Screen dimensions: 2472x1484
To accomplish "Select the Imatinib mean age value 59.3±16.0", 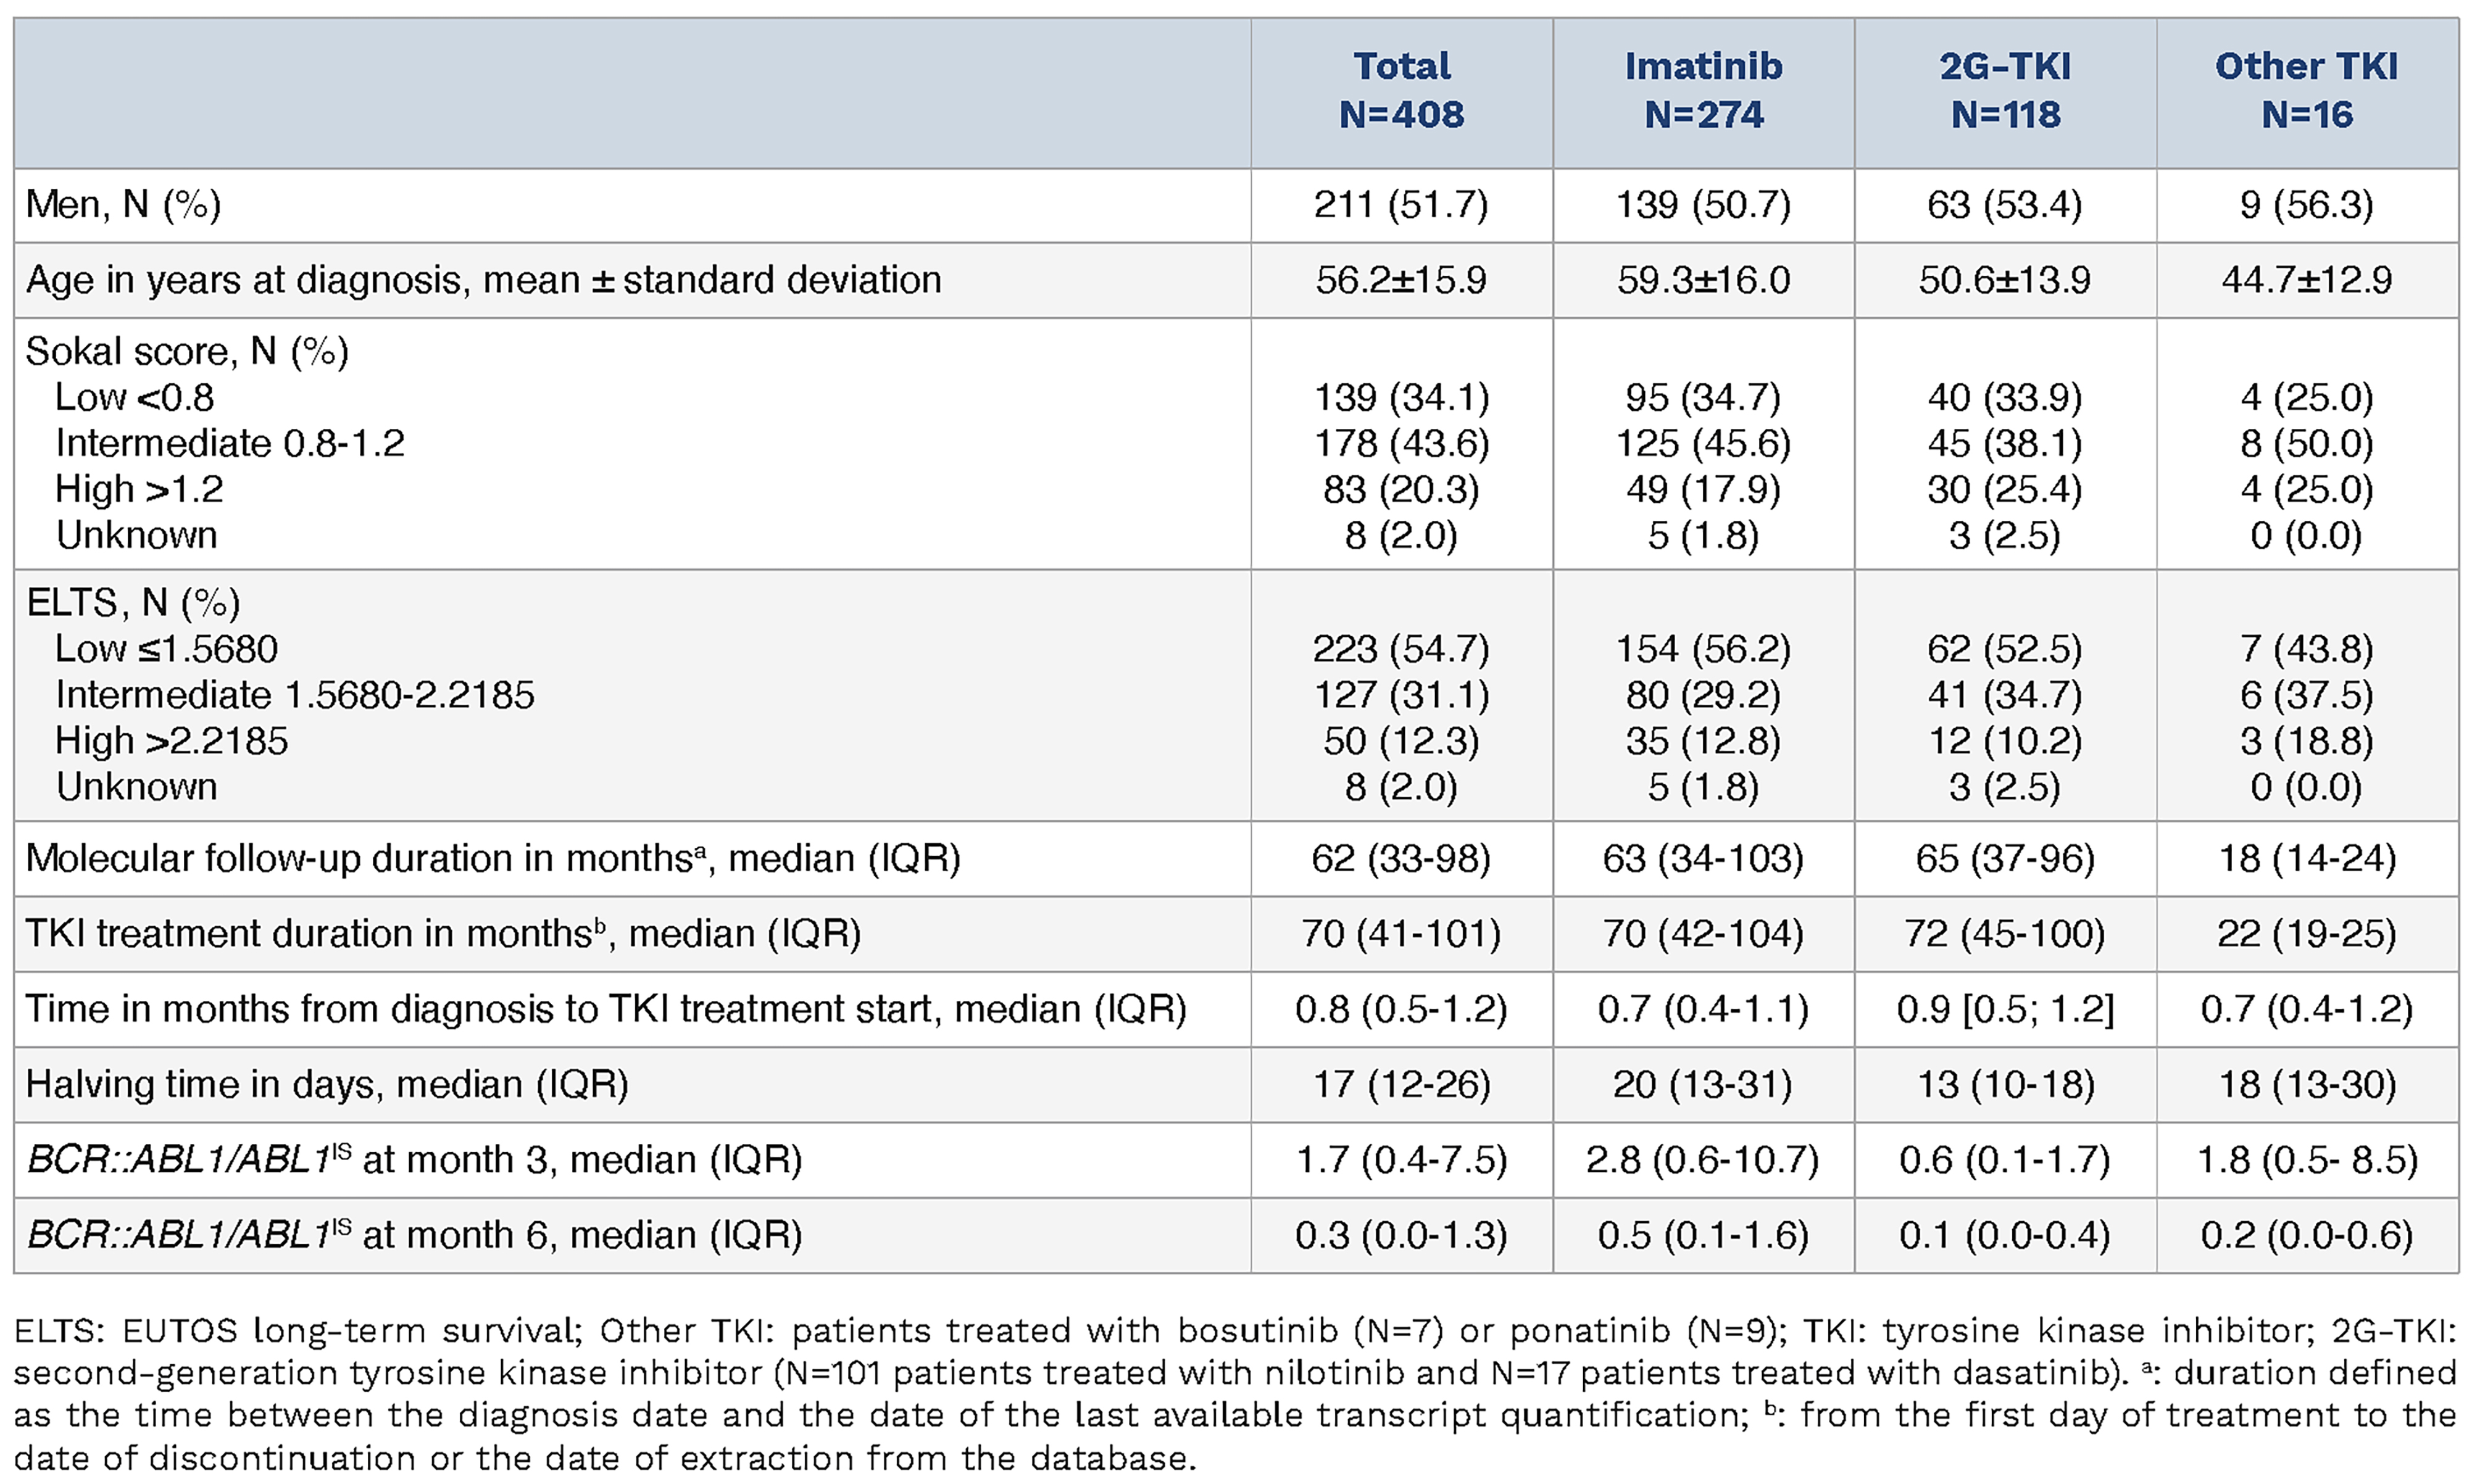I will [x=1703, y=280].
